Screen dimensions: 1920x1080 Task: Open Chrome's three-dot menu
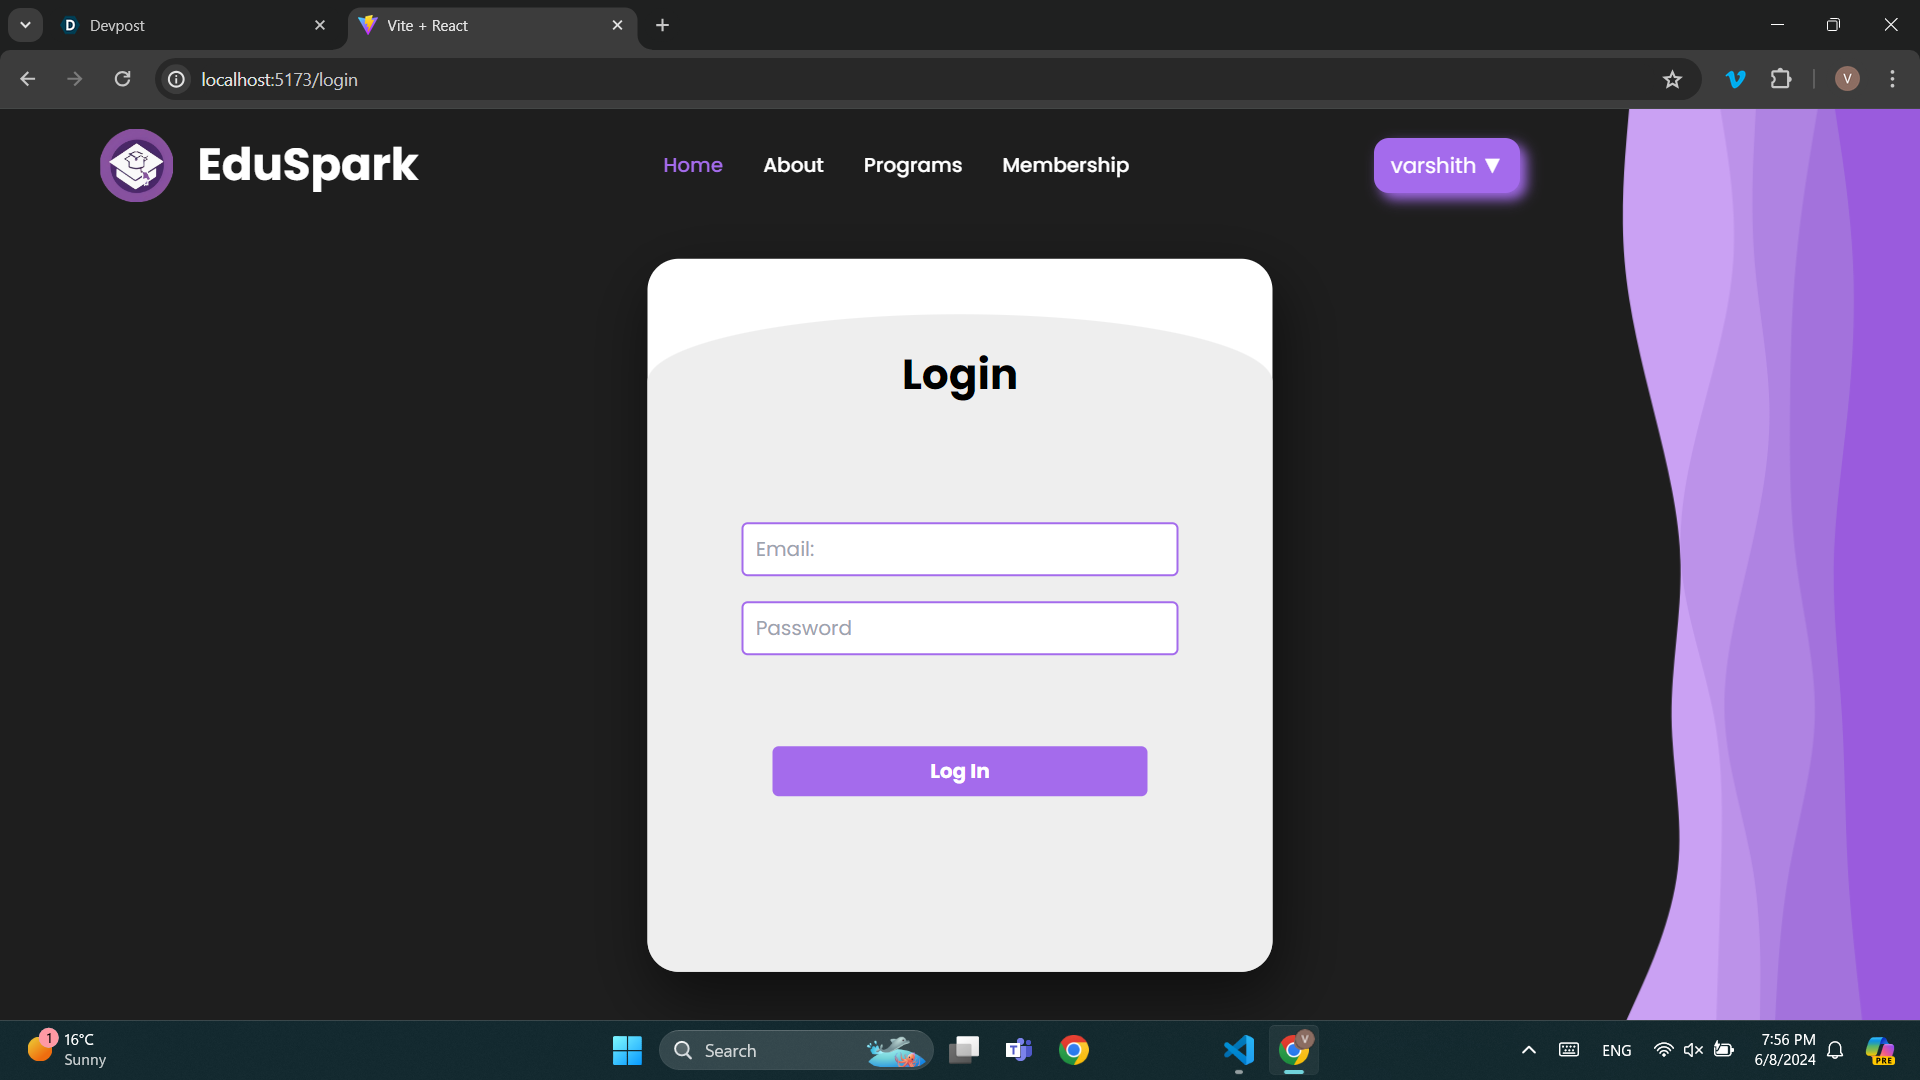point(1892,79)
